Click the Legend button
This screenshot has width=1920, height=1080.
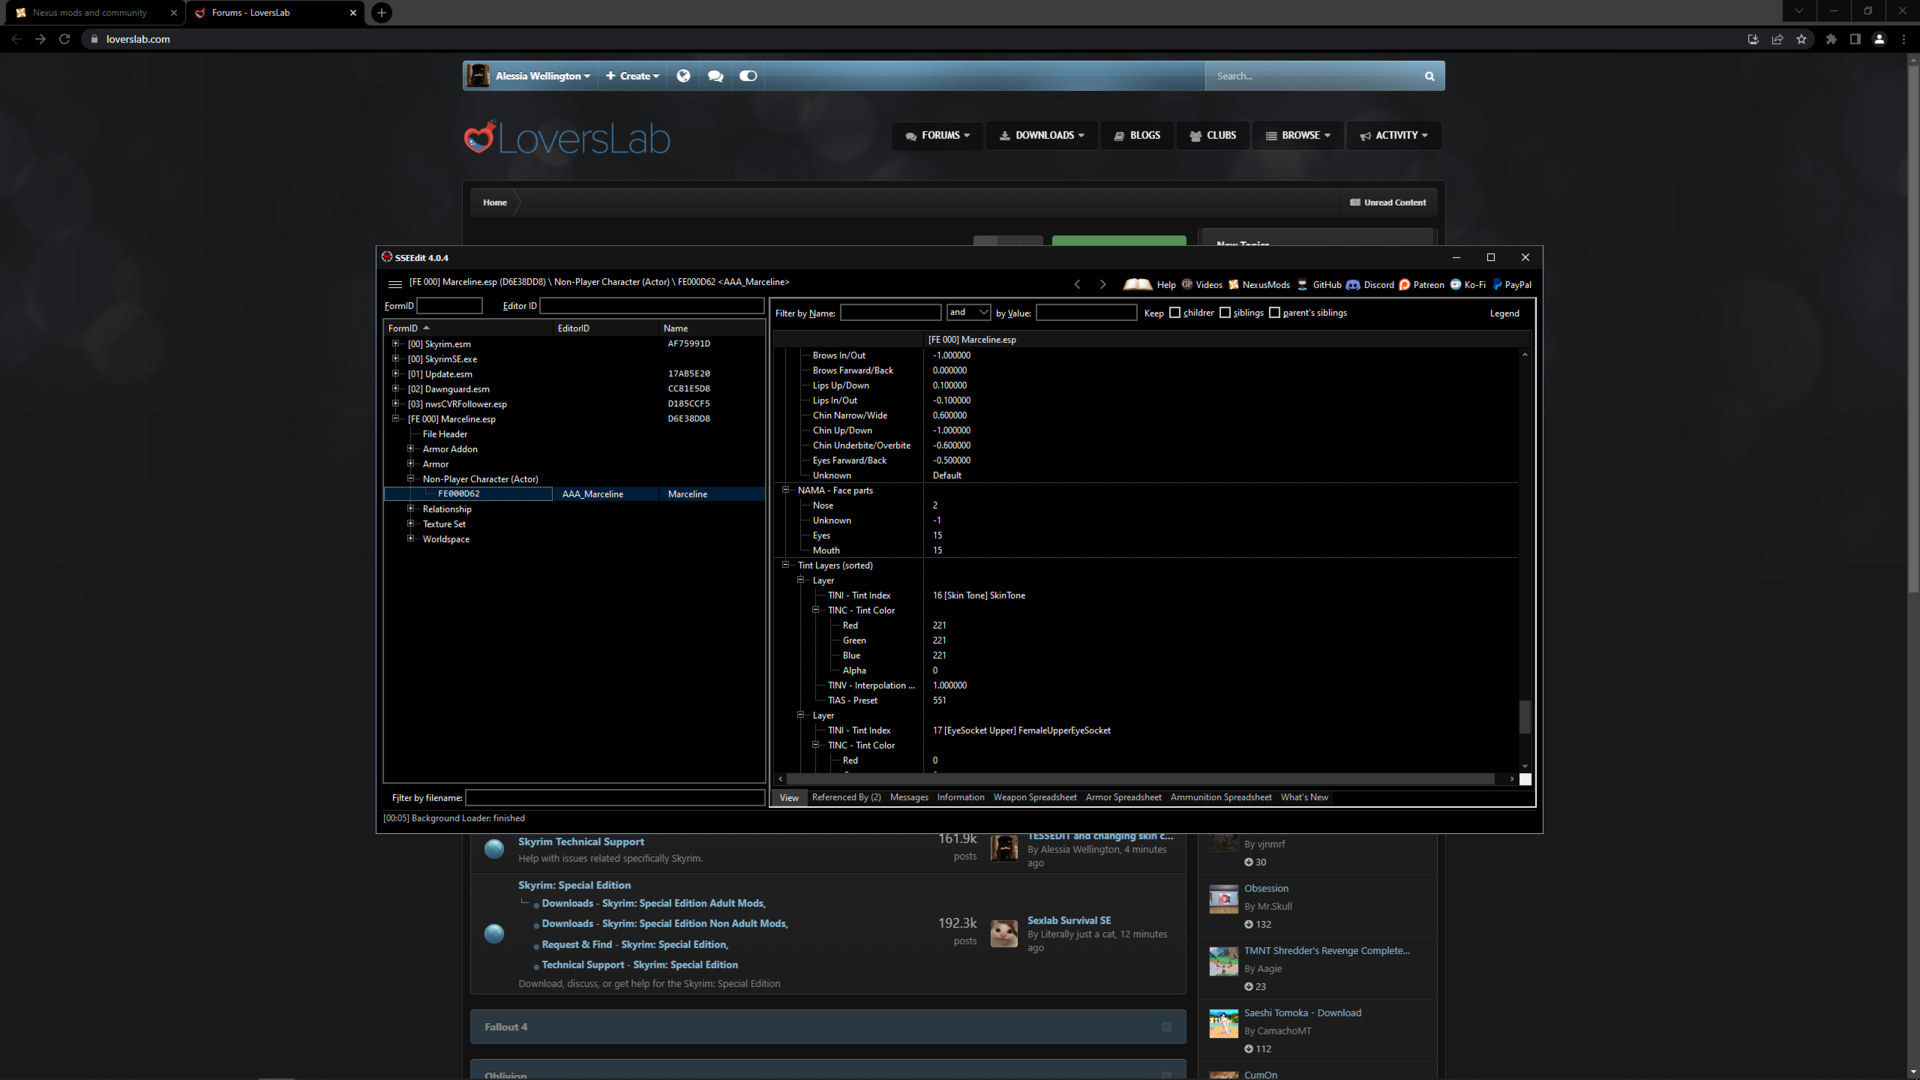tap(1504, 314)
